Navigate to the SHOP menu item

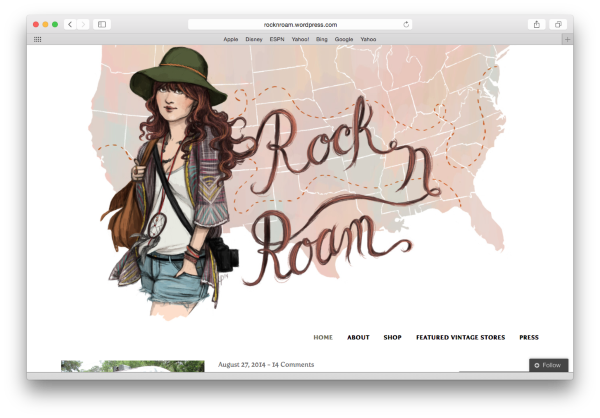[392, 337]
